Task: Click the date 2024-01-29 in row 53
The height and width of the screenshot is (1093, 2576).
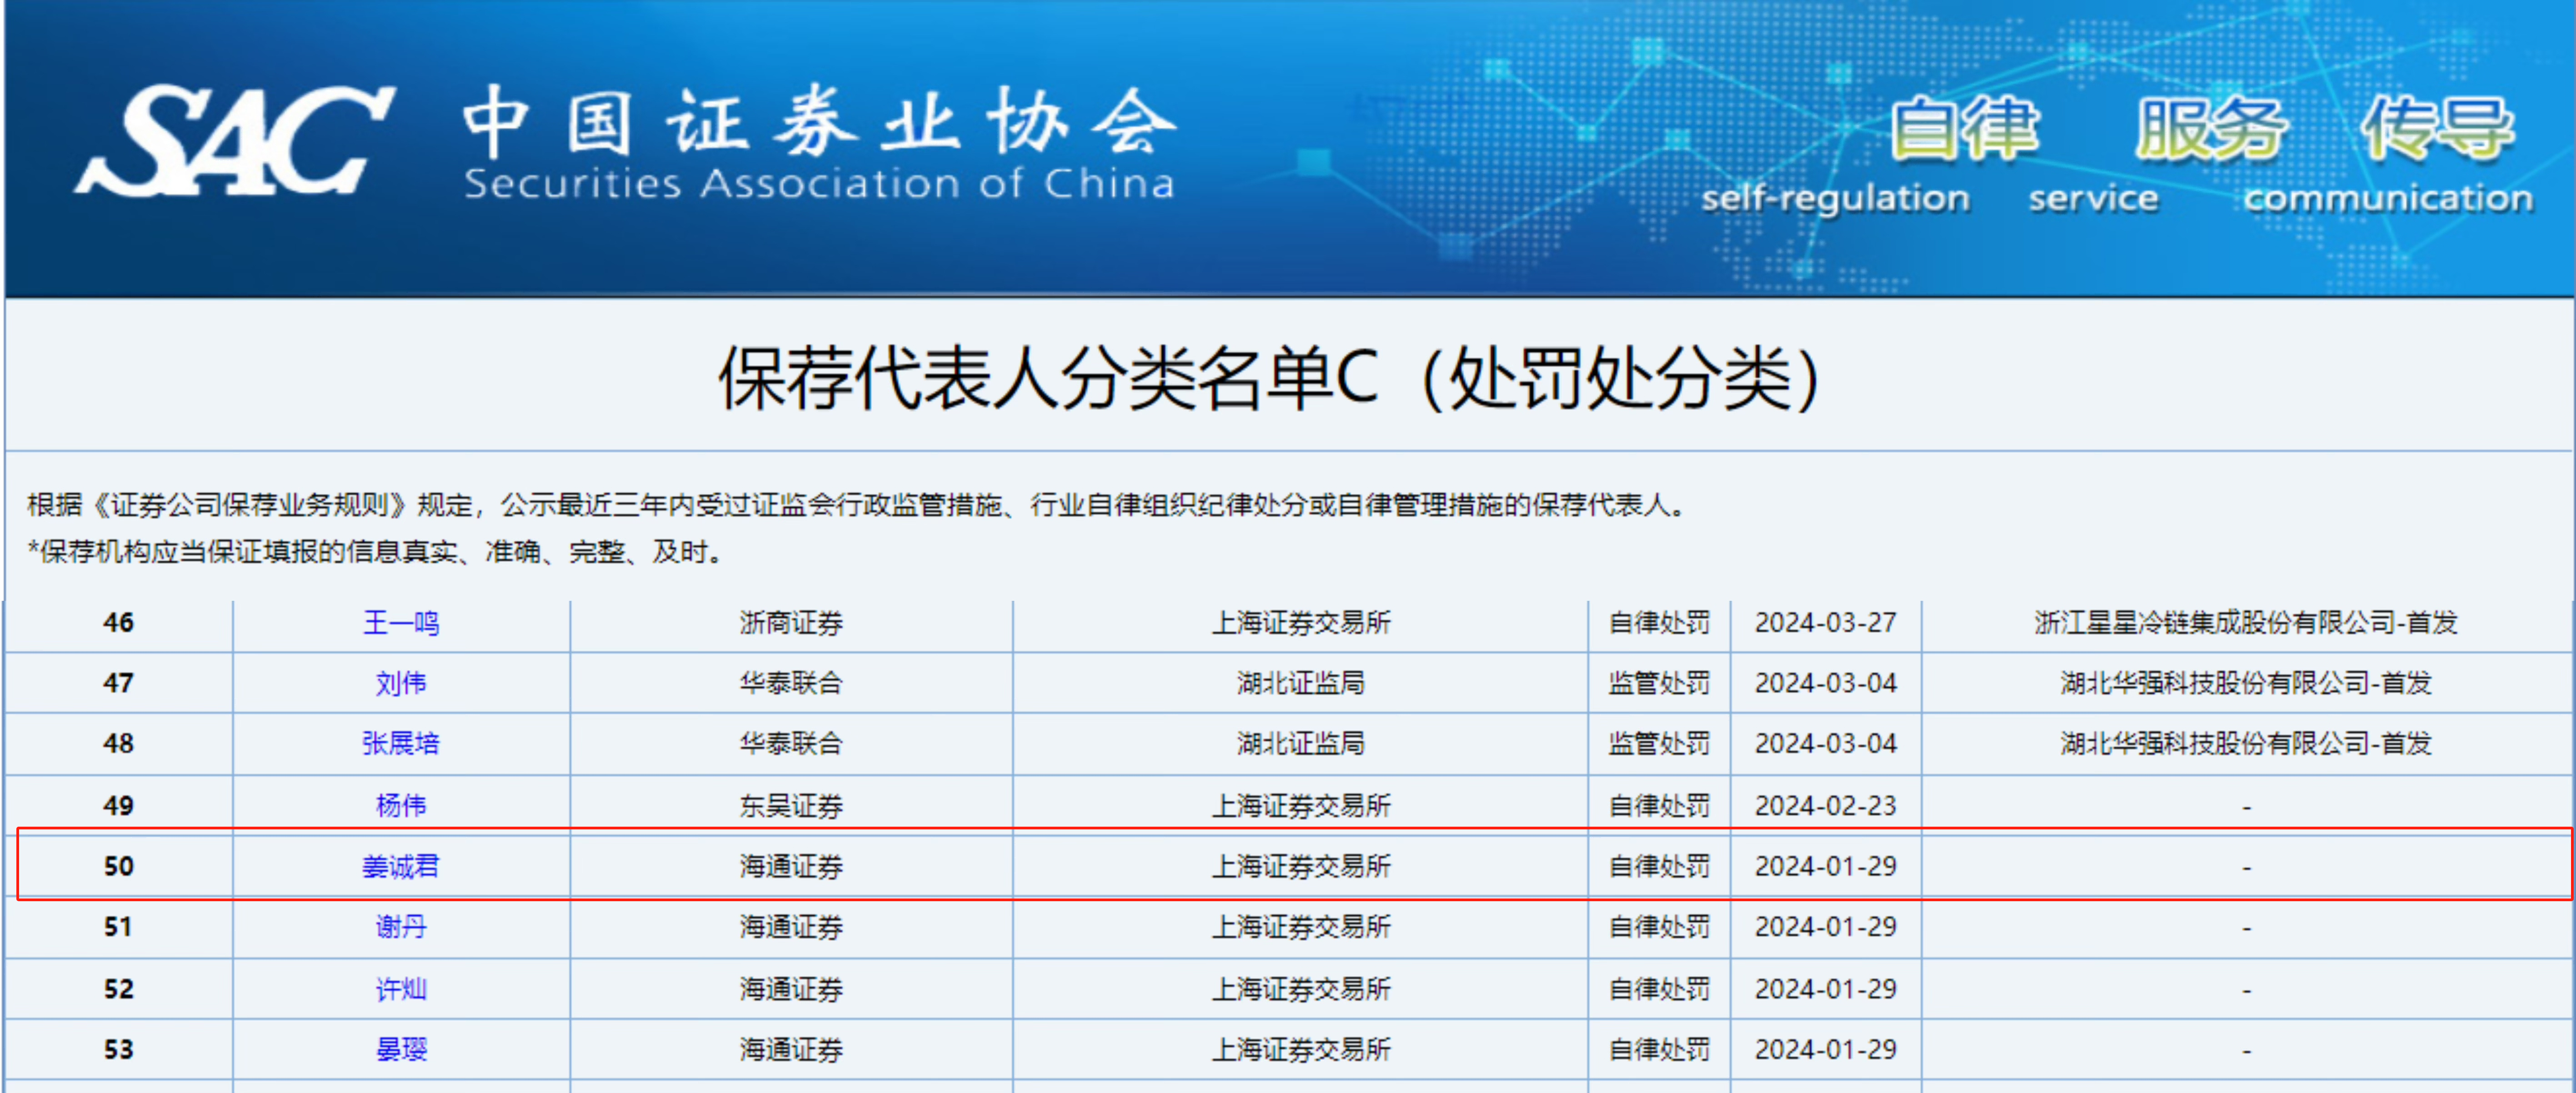Action: [x=1825, y=1049]
